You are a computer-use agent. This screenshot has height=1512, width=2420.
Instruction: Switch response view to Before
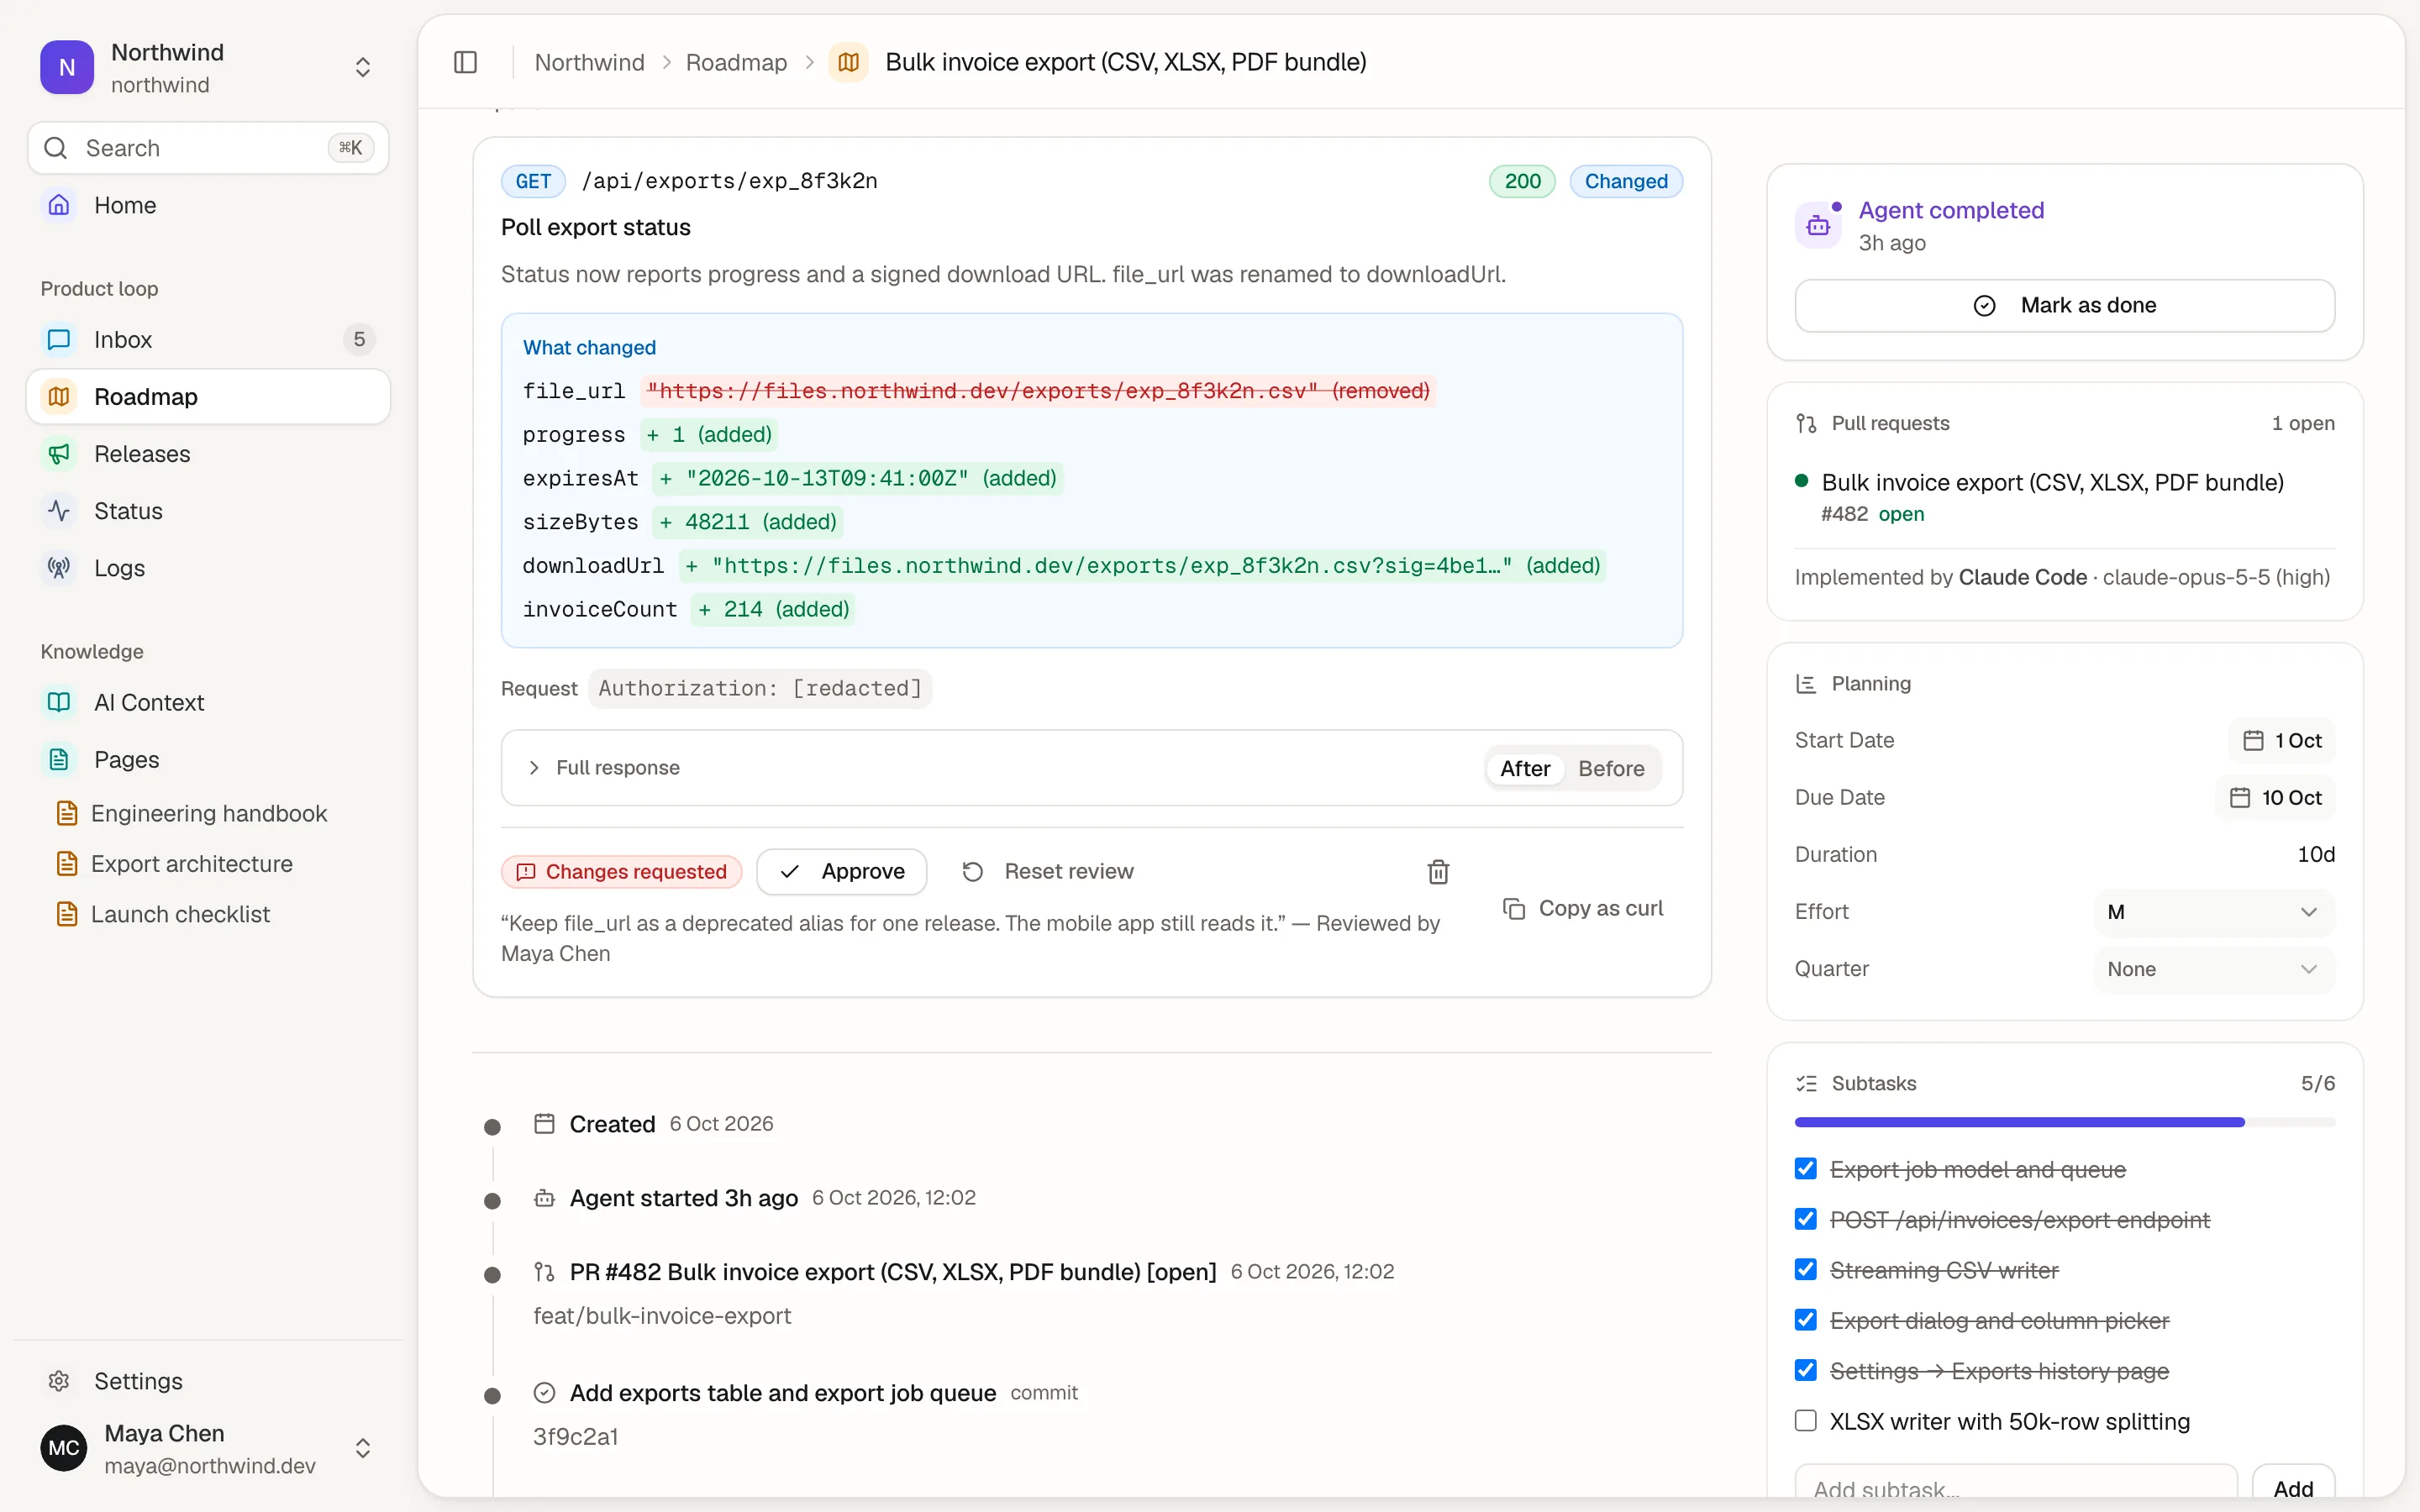(x=1611, y=768)
